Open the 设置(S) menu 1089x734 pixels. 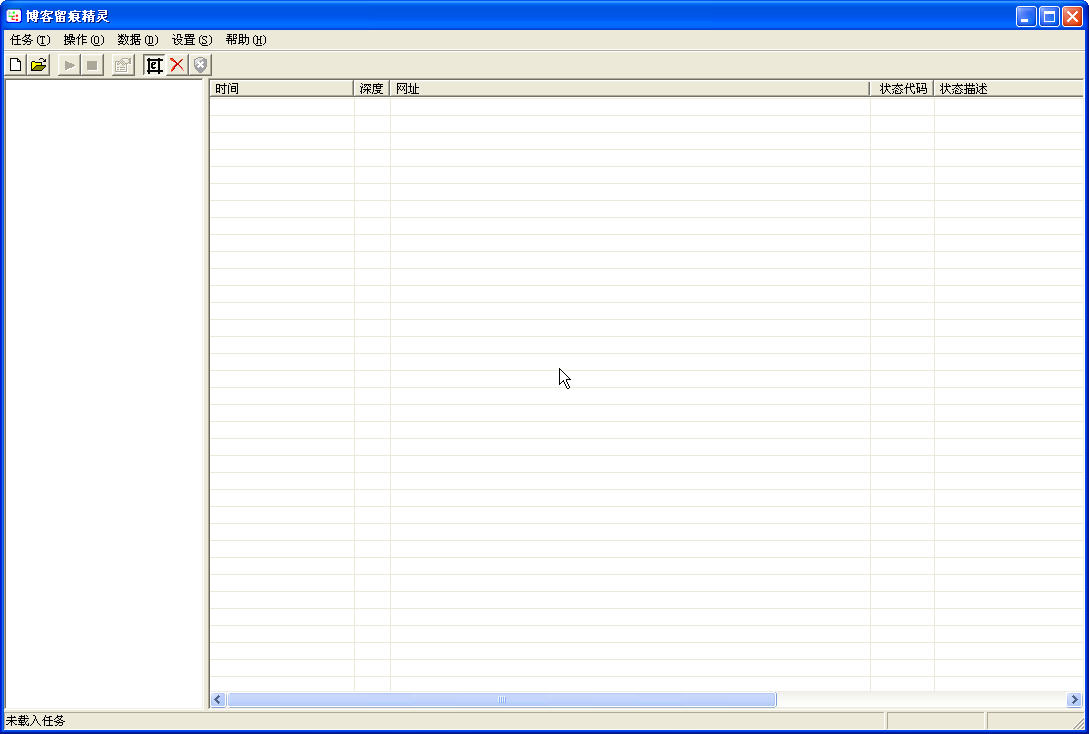coord(192,40)
